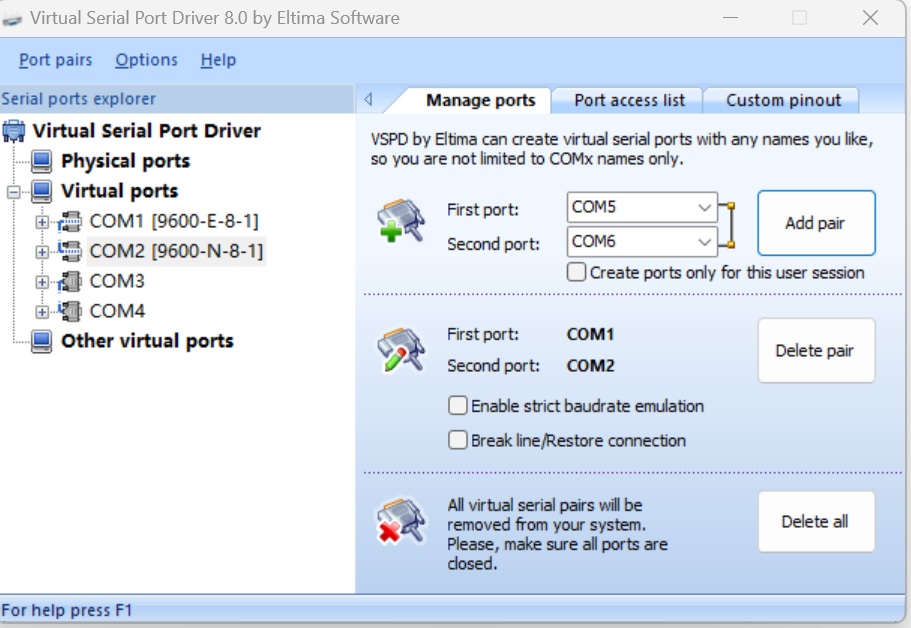Collapse the Virtual ports tree node

tap(14, 192)
